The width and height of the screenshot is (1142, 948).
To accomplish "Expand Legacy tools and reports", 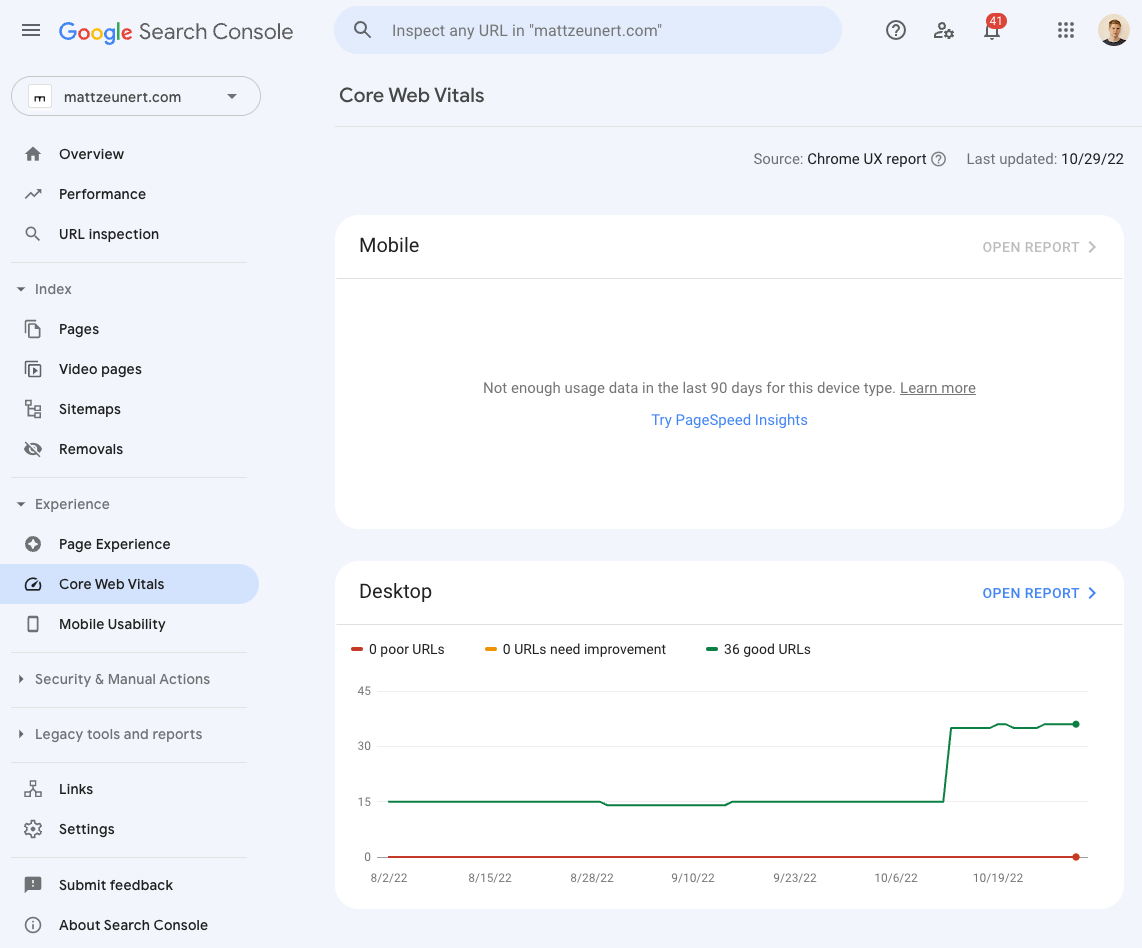I will coord(21,734).
